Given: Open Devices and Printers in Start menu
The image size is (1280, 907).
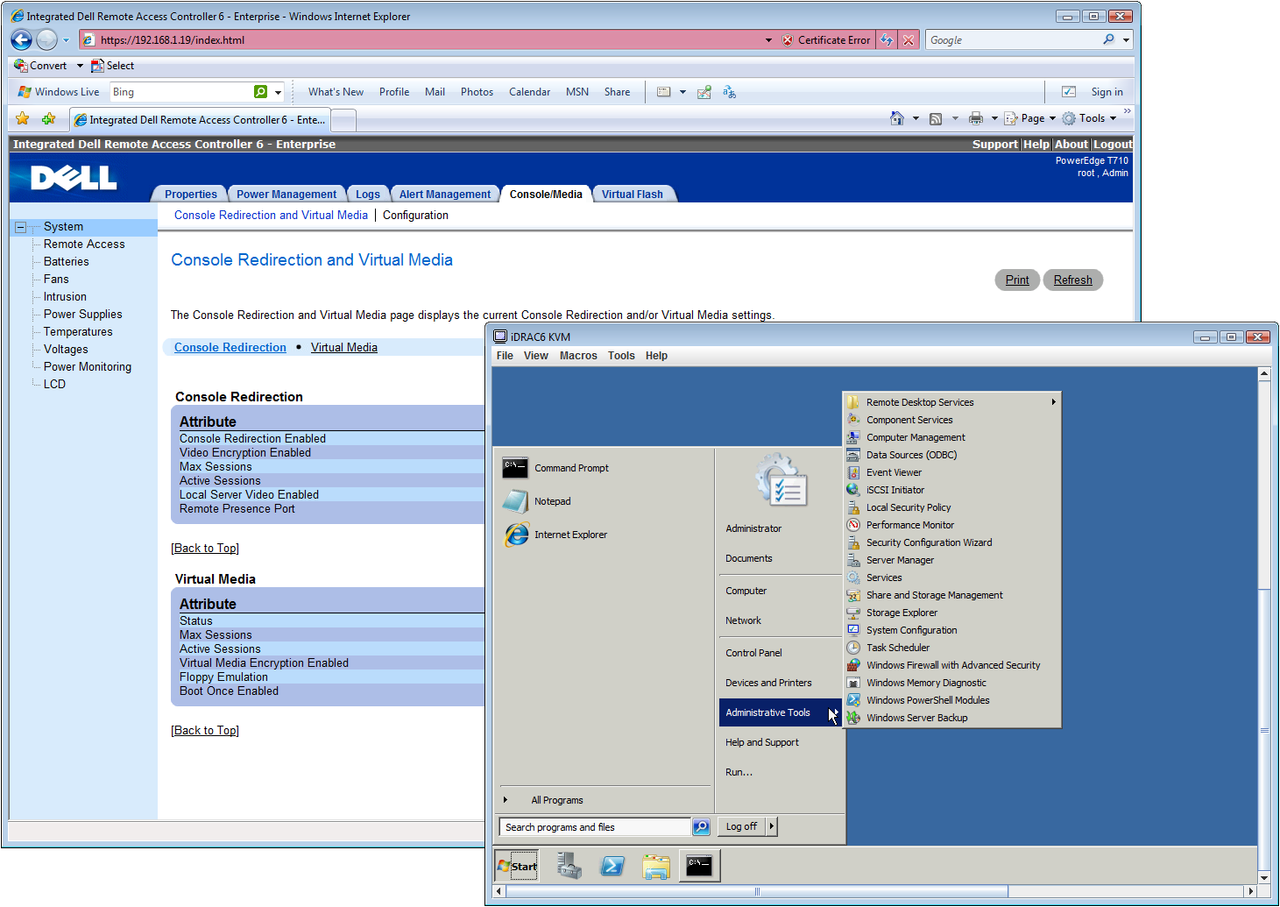Looking at the screenshot, I should click(769, 683).
